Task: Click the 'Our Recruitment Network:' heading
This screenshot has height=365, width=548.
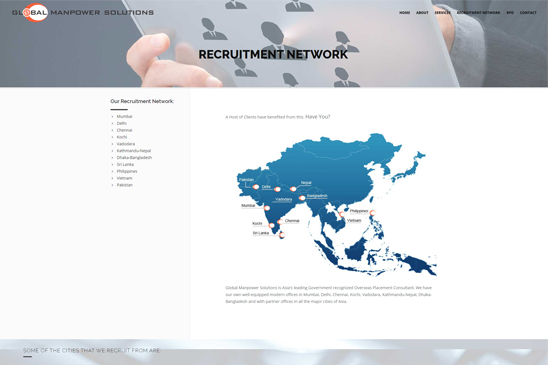Action: coord(142,101)
